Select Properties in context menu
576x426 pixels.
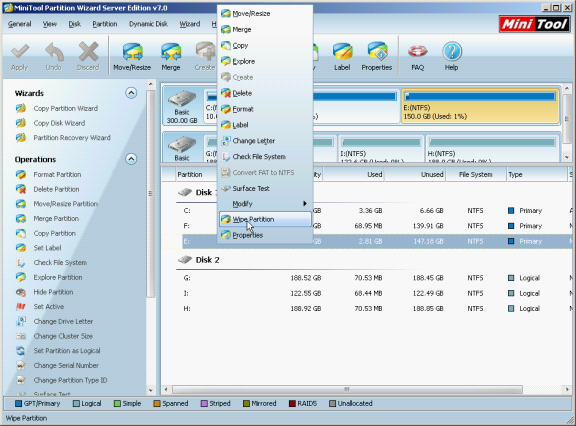click(265, 235)
